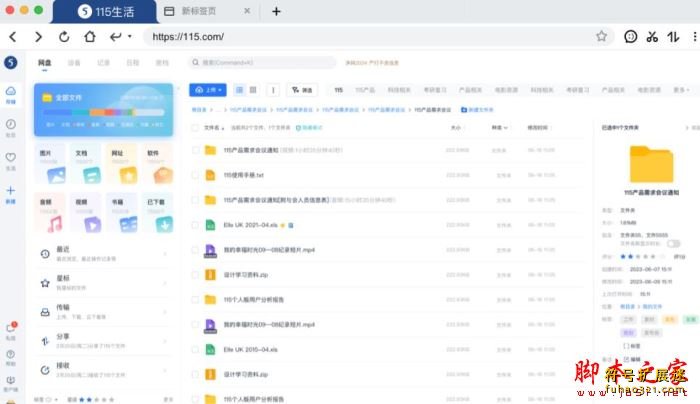Open the 书籍 books category tile
The height and width of the screenshot is (404, 700).
(121, 213)
